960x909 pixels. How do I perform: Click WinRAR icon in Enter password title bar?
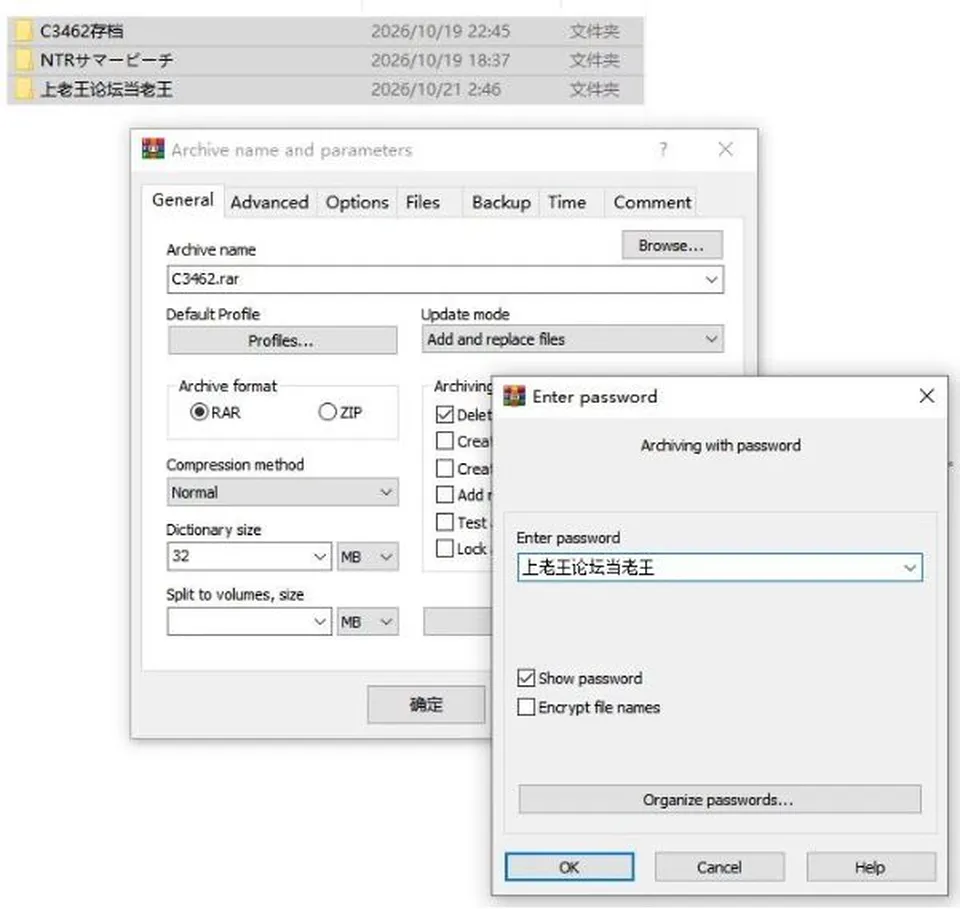point(514,396)
